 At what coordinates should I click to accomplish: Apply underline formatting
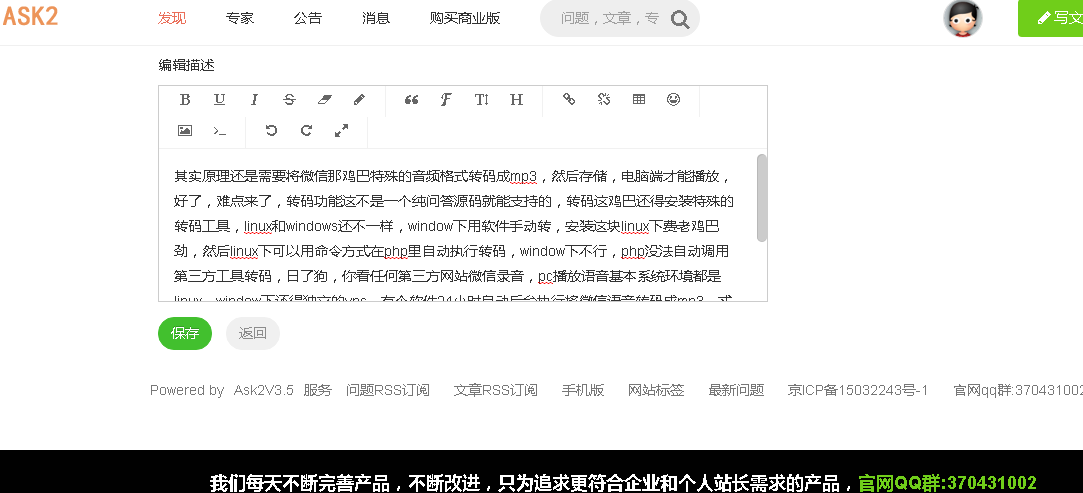219,100
